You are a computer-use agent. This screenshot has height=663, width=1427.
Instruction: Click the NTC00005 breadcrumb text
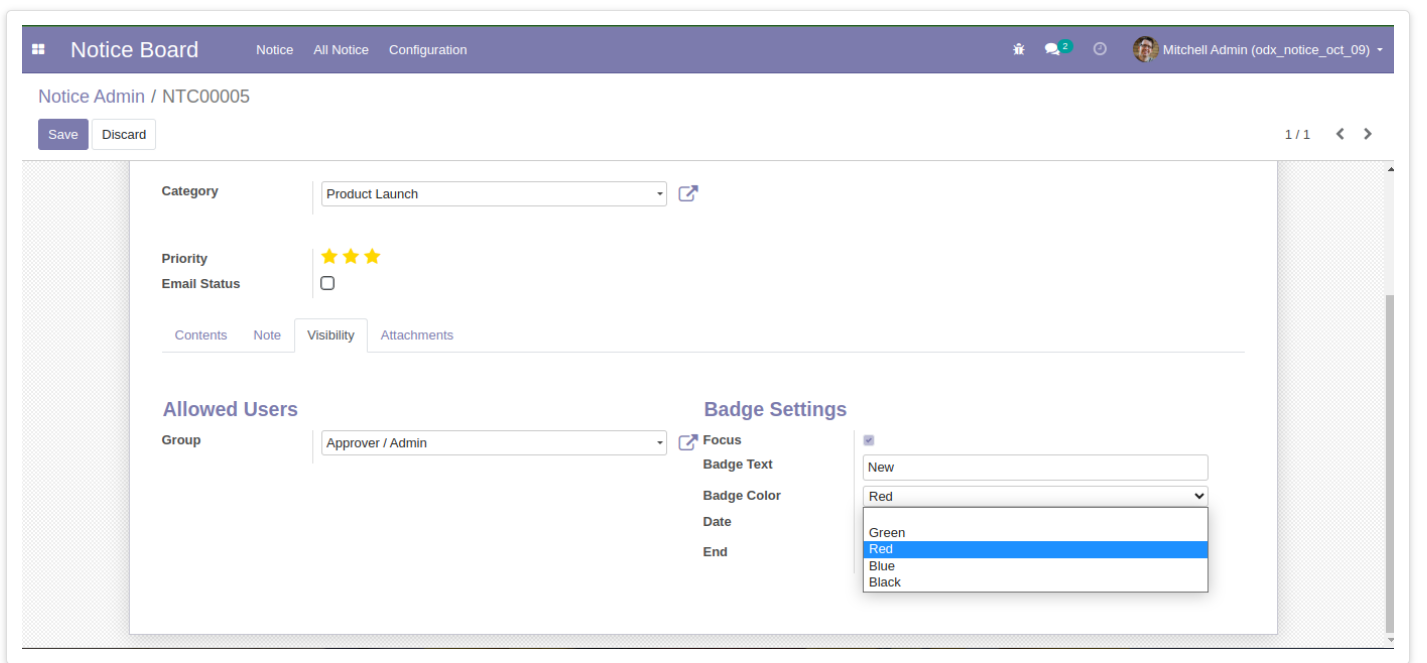pyautogui.click(x=206, y=96)
